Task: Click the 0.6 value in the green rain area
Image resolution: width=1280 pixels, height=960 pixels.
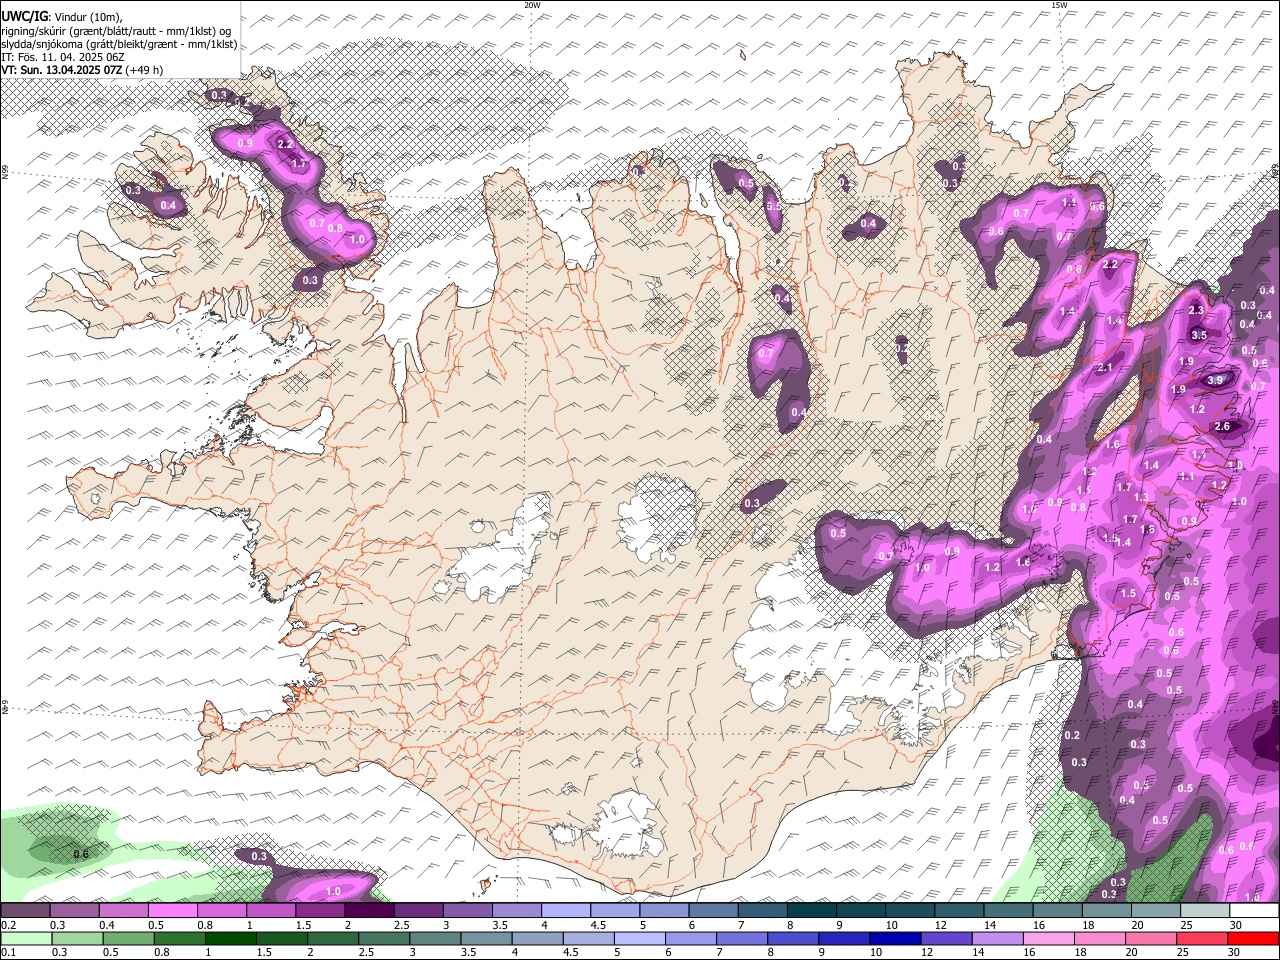Action: [x=81, y=853]
